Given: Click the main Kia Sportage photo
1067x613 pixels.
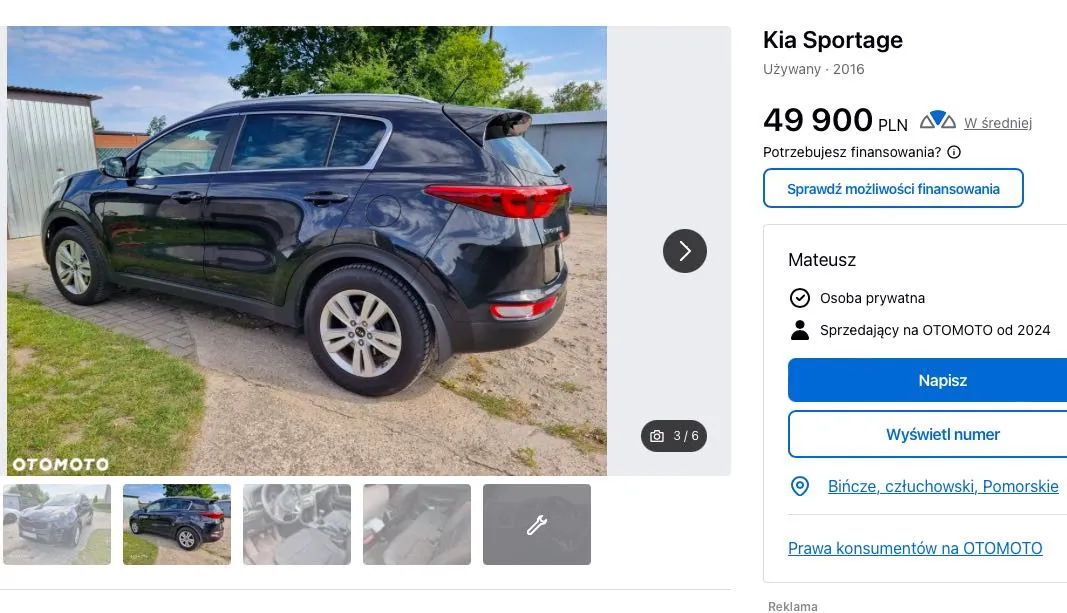Looking at the screenshot, I should [x=307, y=251].
